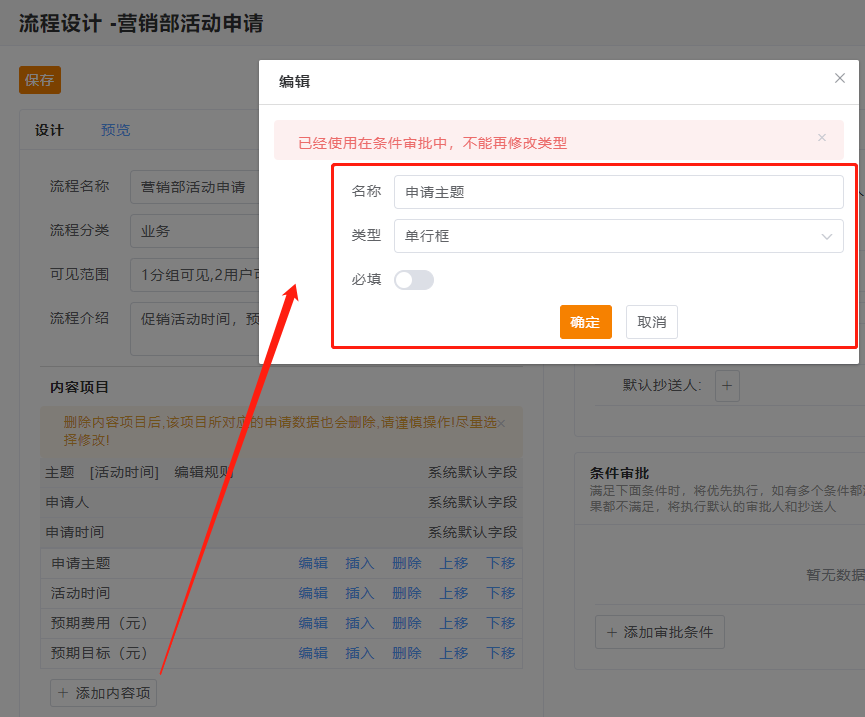Select the 设计 tab
865x717 pixels.
point(49,130)
